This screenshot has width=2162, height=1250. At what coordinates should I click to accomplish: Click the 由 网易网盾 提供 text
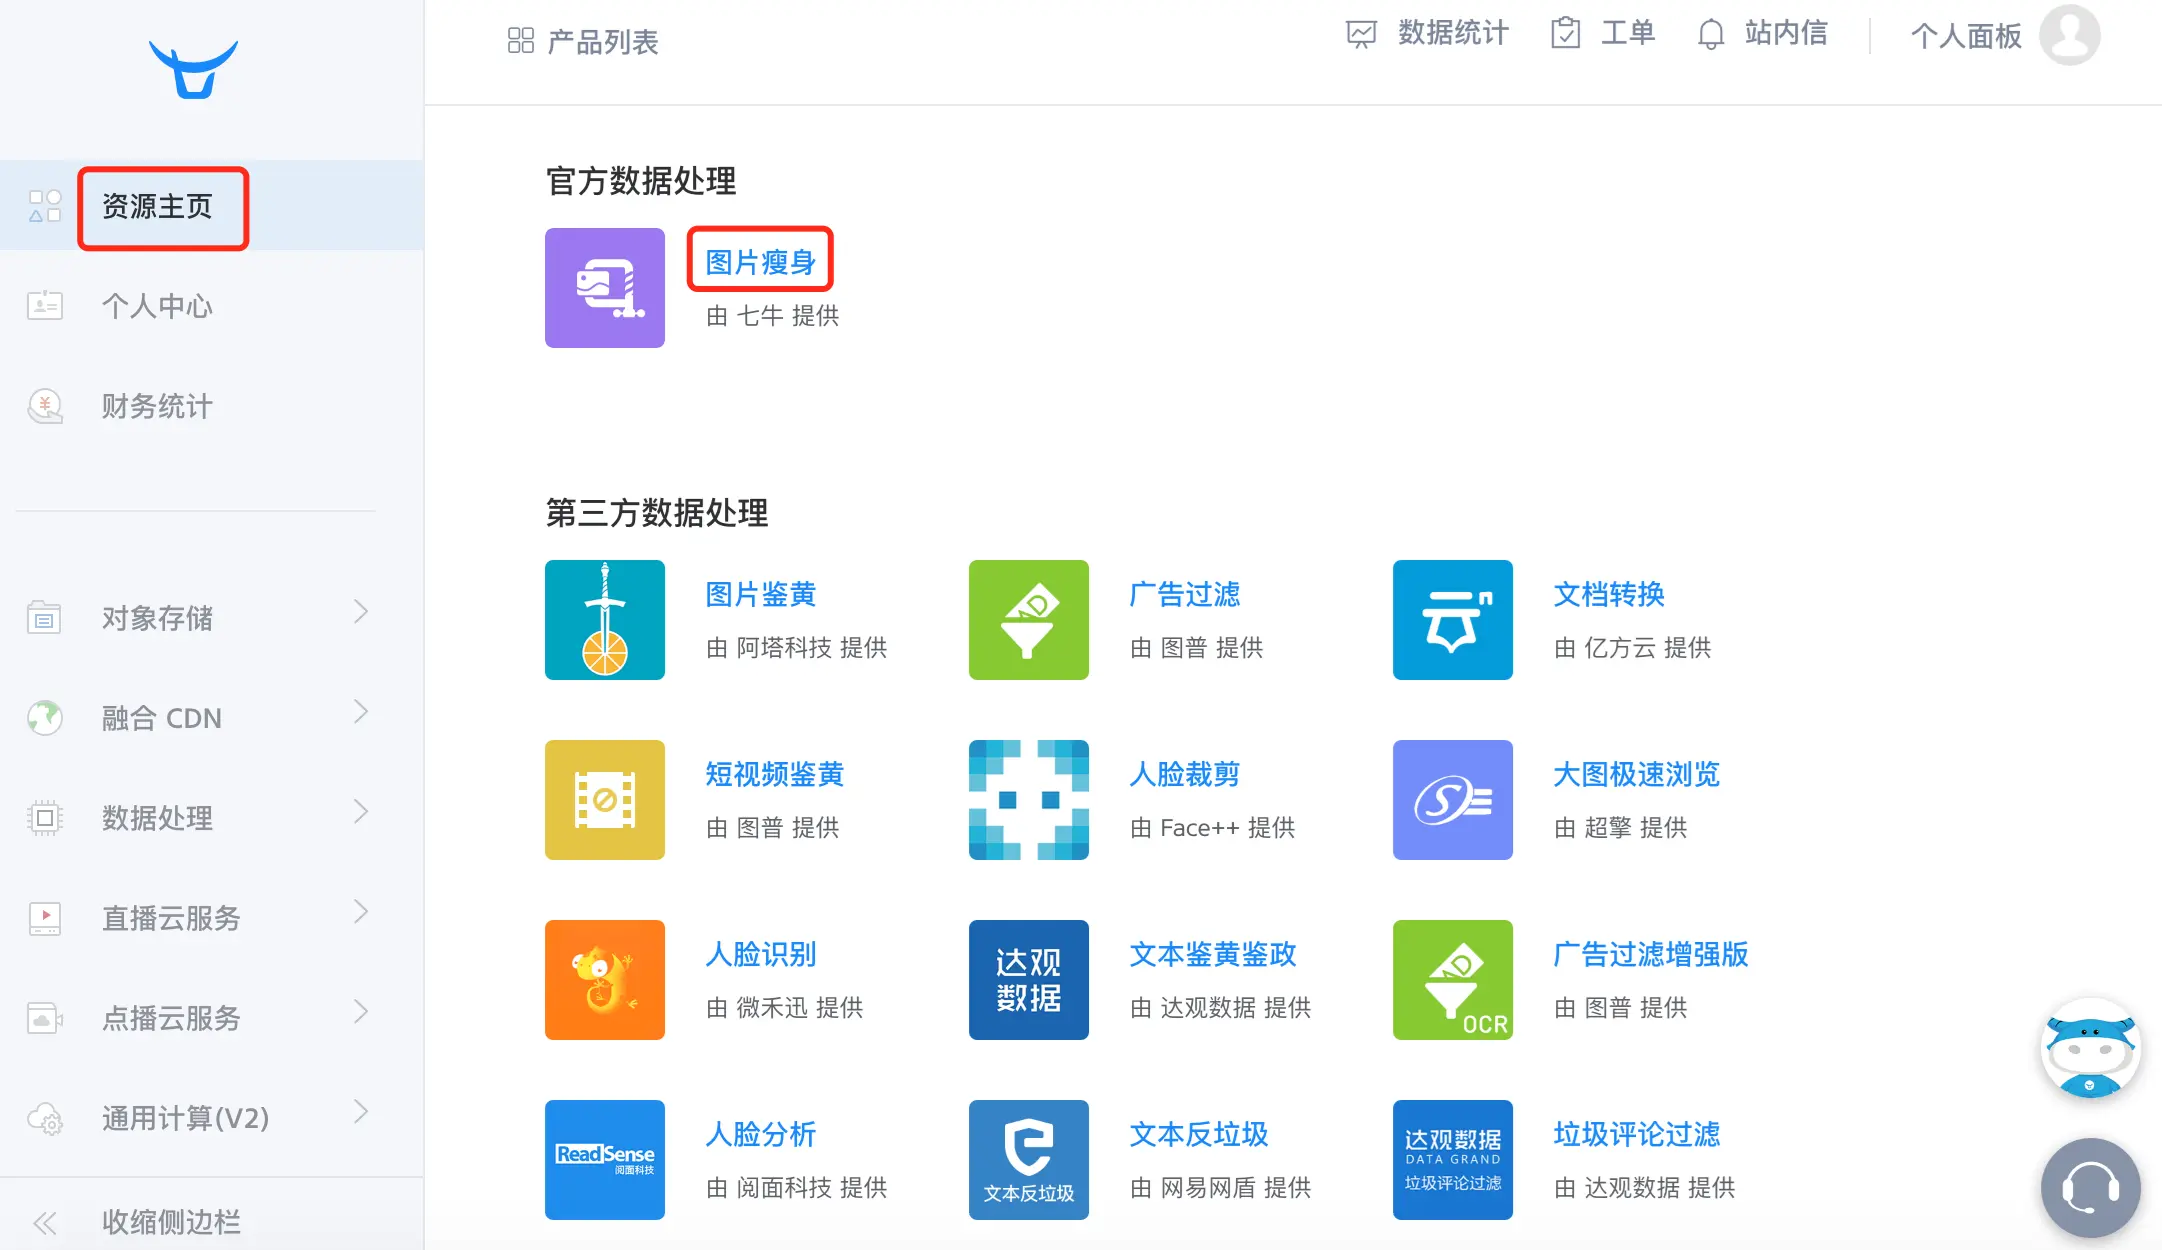(1220, 1187)
